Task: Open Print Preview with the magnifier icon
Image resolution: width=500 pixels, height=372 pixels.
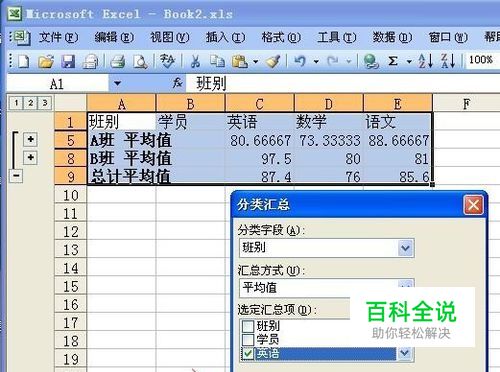Action: [x=140, y=62]
